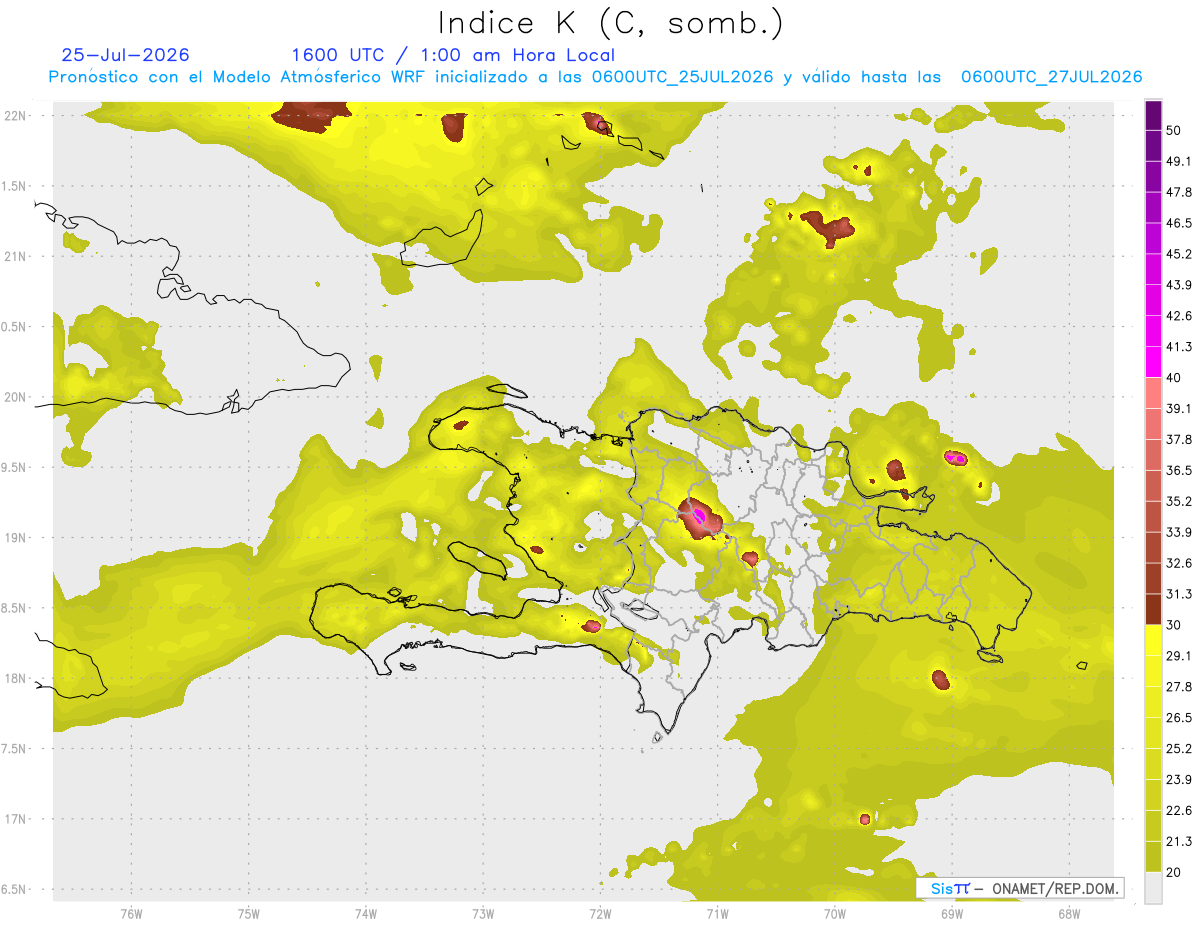Click the '0.5N' latitude axis label
Image resolution: width=1200 pixels, height=927 pixels.
coord(15,327)
